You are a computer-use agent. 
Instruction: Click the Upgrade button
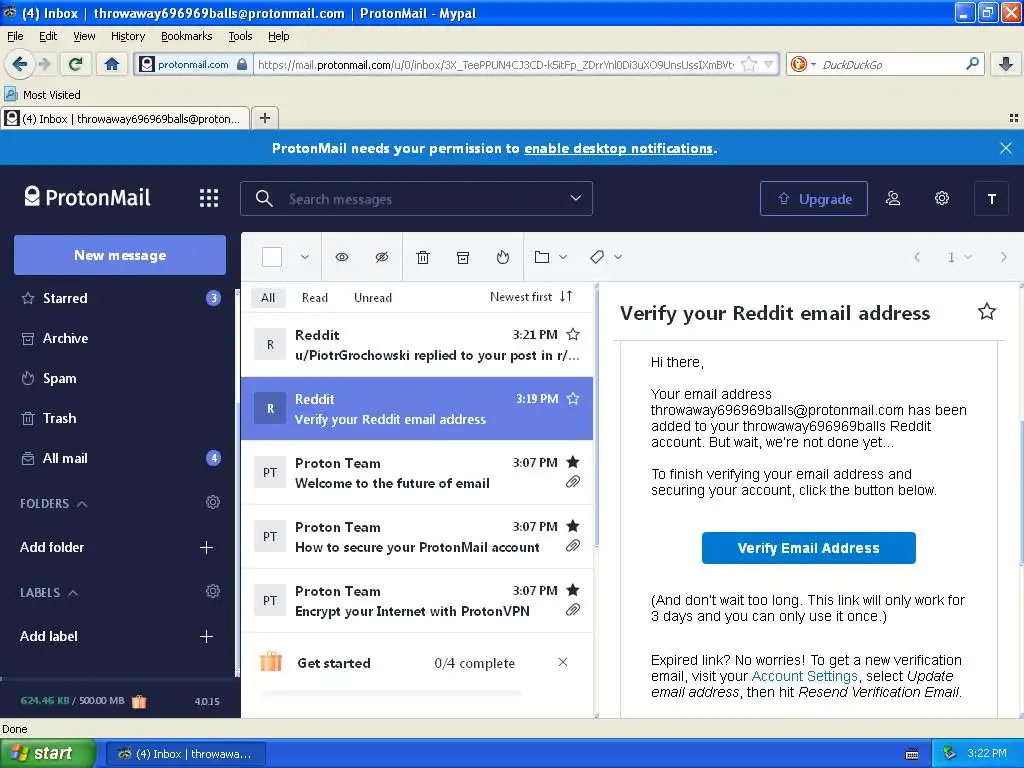click(814, 199)
